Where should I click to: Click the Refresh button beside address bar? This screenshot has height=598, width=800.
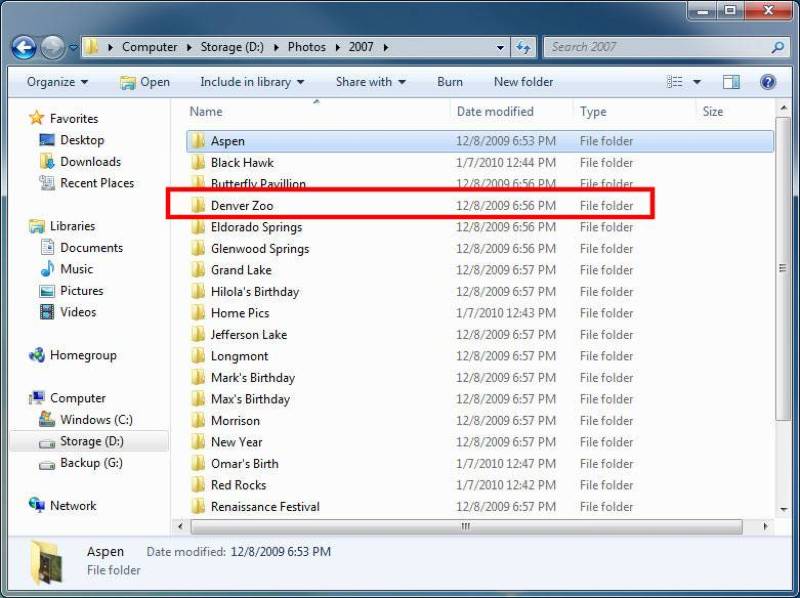click(523, 47)
